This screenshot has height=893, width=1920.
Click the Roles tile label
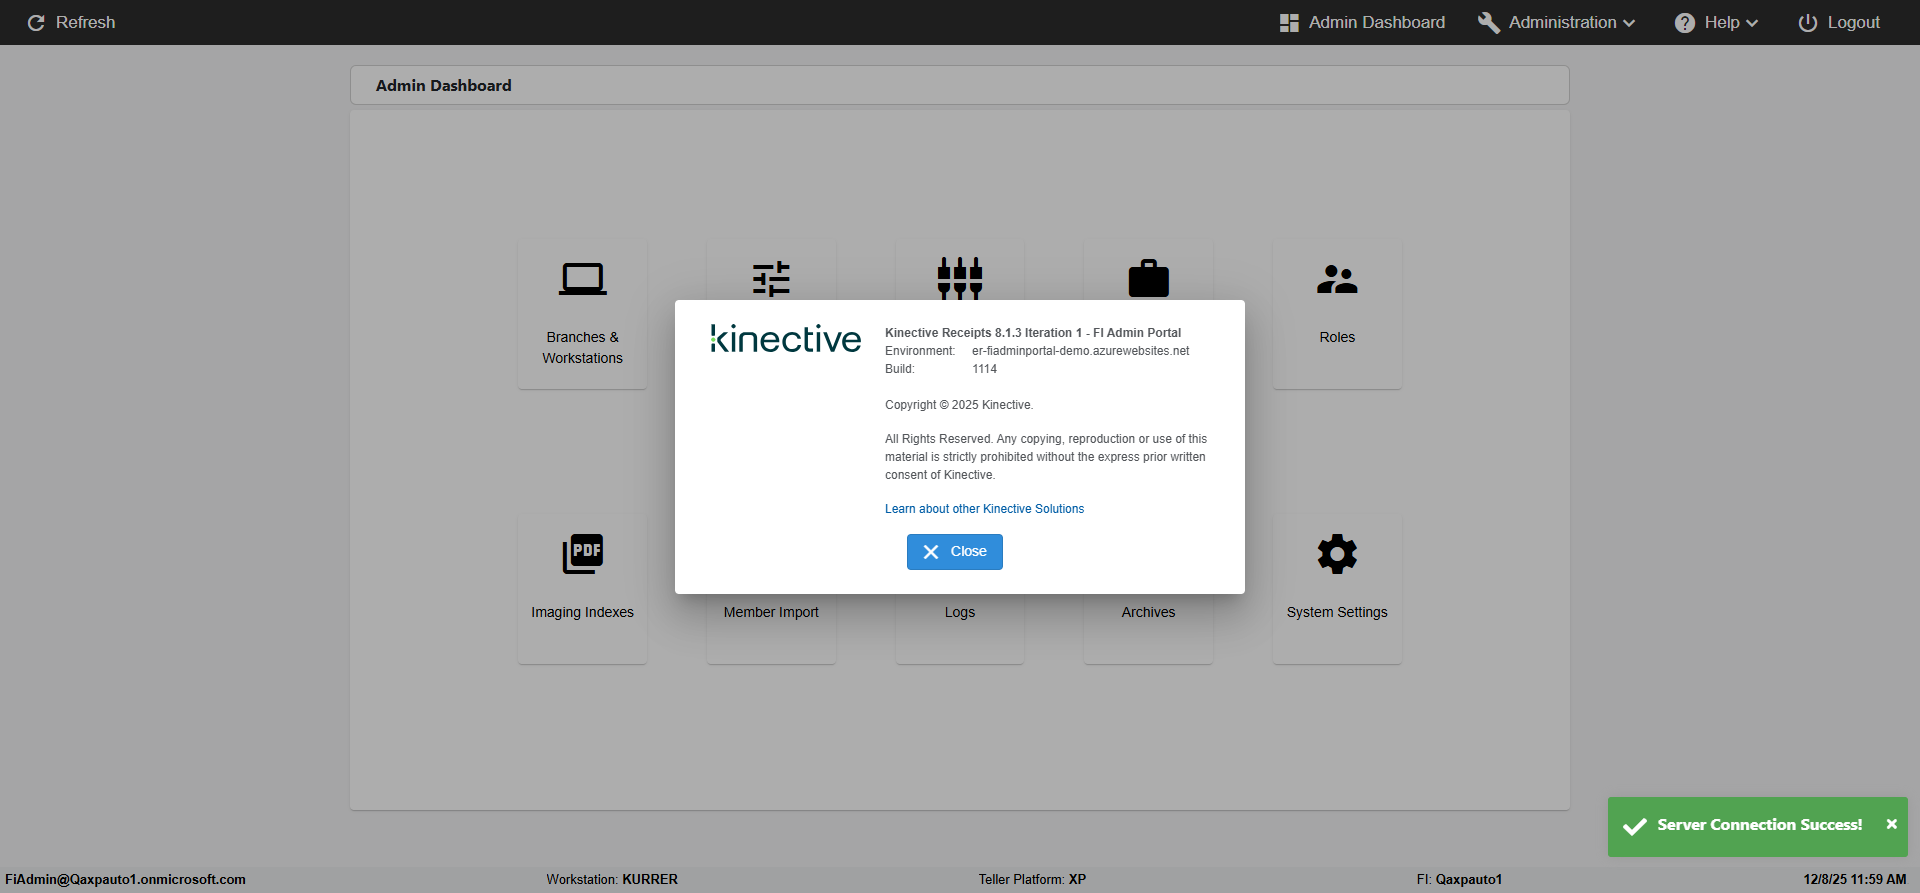point(1337,337)
